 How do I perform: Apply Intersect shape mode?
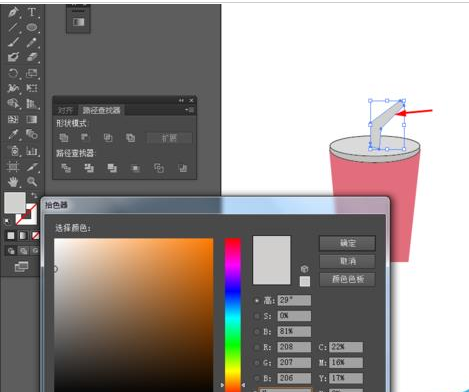pyautogui.click(x=108, y=137)
